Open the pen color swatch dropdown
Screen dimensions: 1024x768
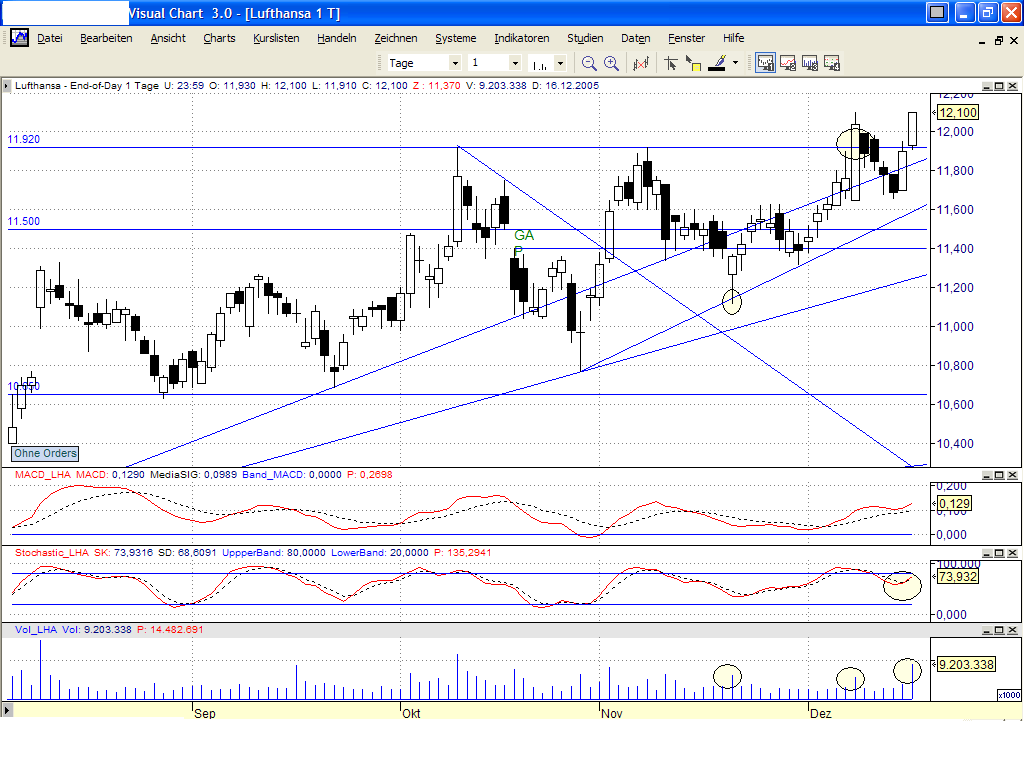pos(735,62)
